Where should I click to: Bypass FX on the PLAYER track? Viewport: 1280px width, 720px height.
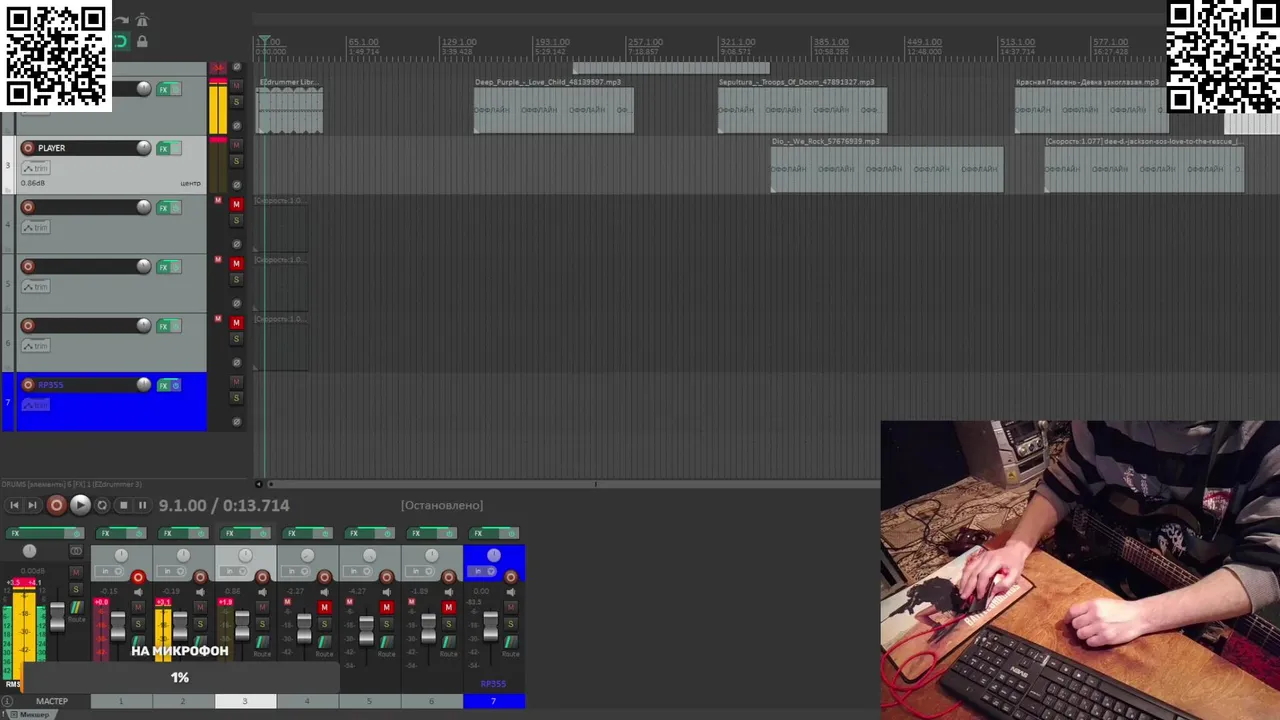(x=176, y=149)
